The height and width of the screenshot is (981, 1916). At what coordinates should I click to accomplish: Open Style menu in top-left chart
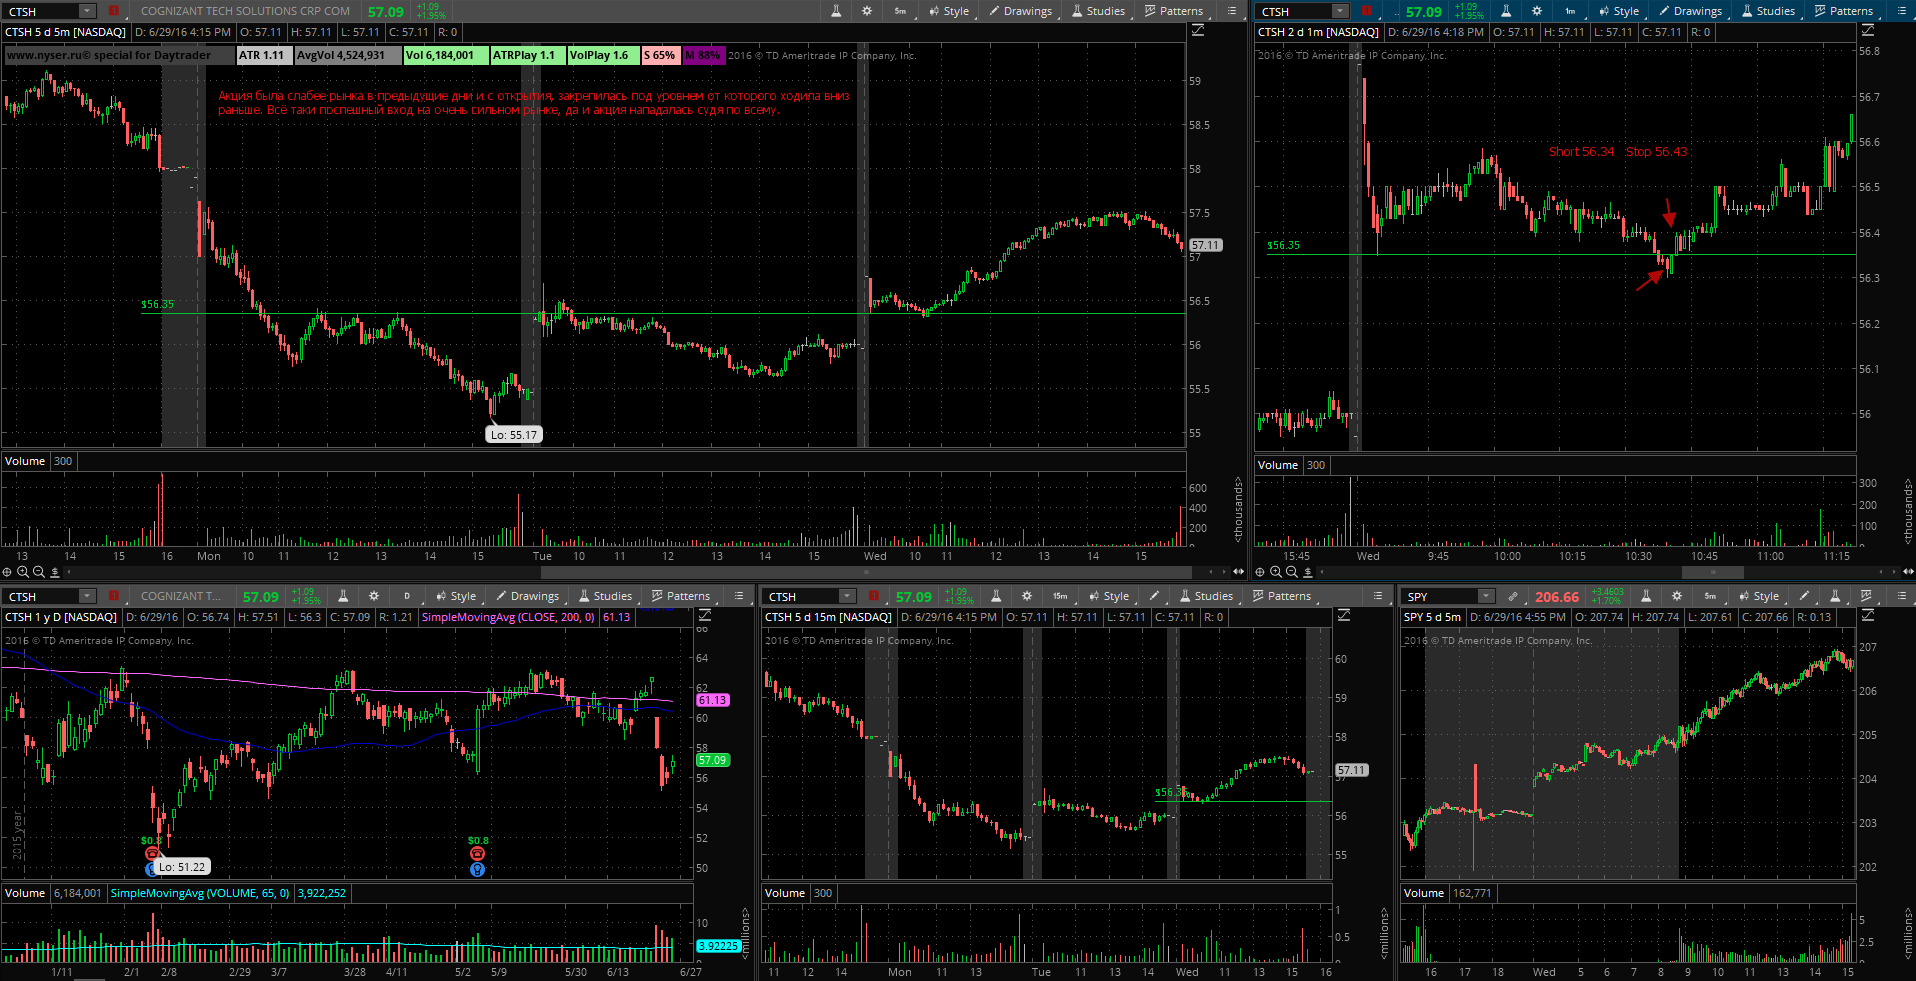tap(948, 11)
